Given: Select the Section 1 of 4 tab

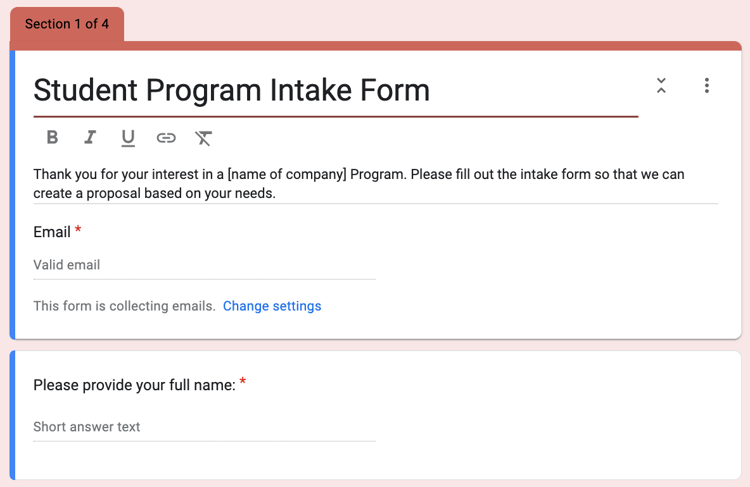Looking at the screenshot, I should (67, 24).
